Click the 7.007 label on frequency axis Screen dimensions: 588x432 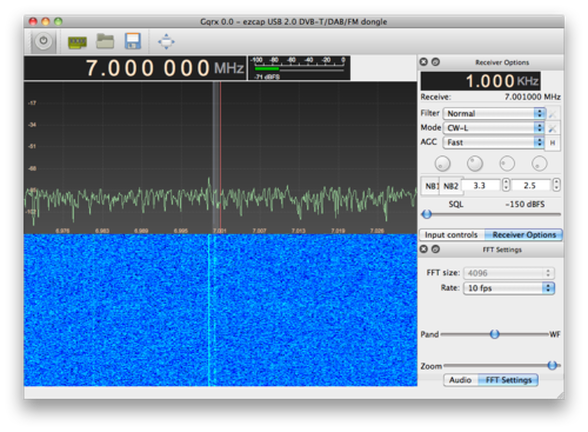tap(259, 230)
